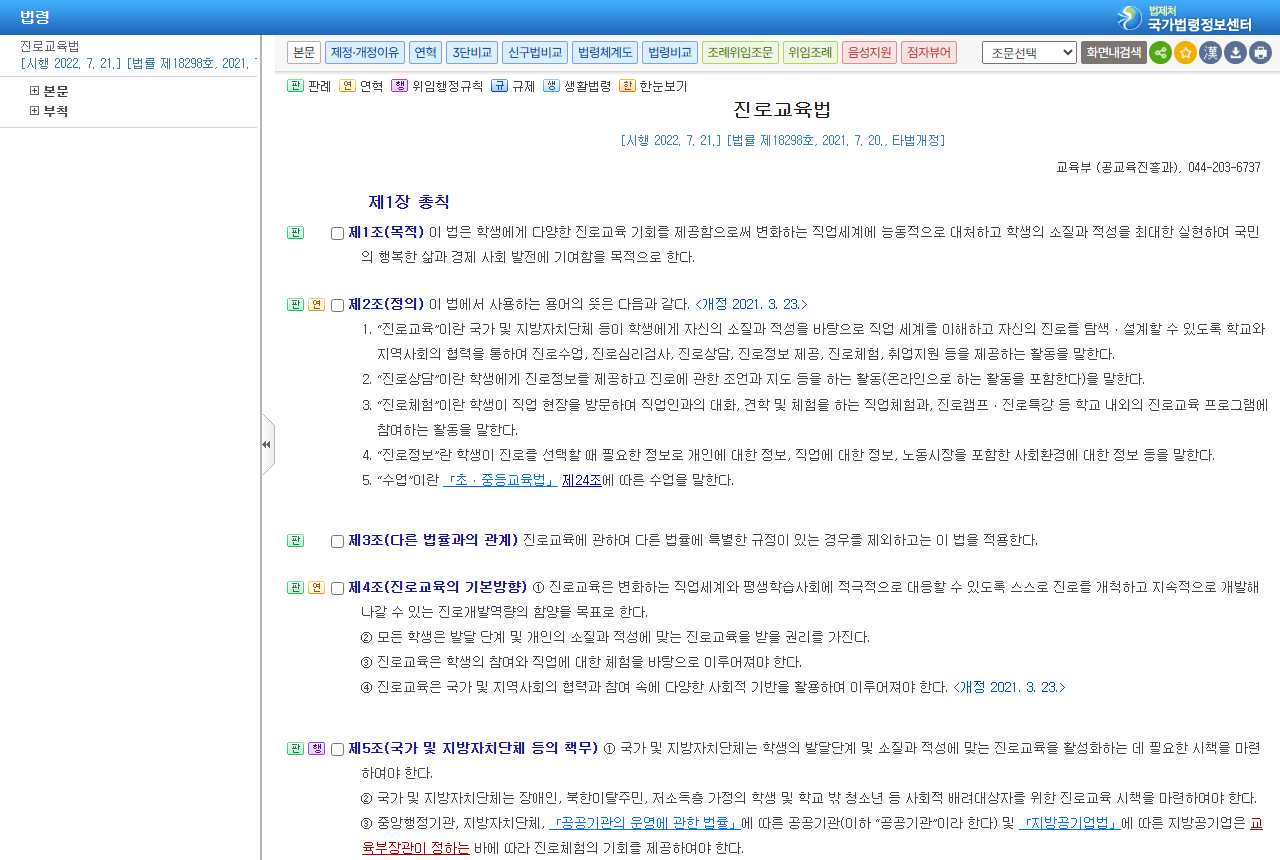Open 「공공기관의 운영에 관한 법률」 link
The height and width of the screenshot is (860, 1280).
click(x=644, y=824)
